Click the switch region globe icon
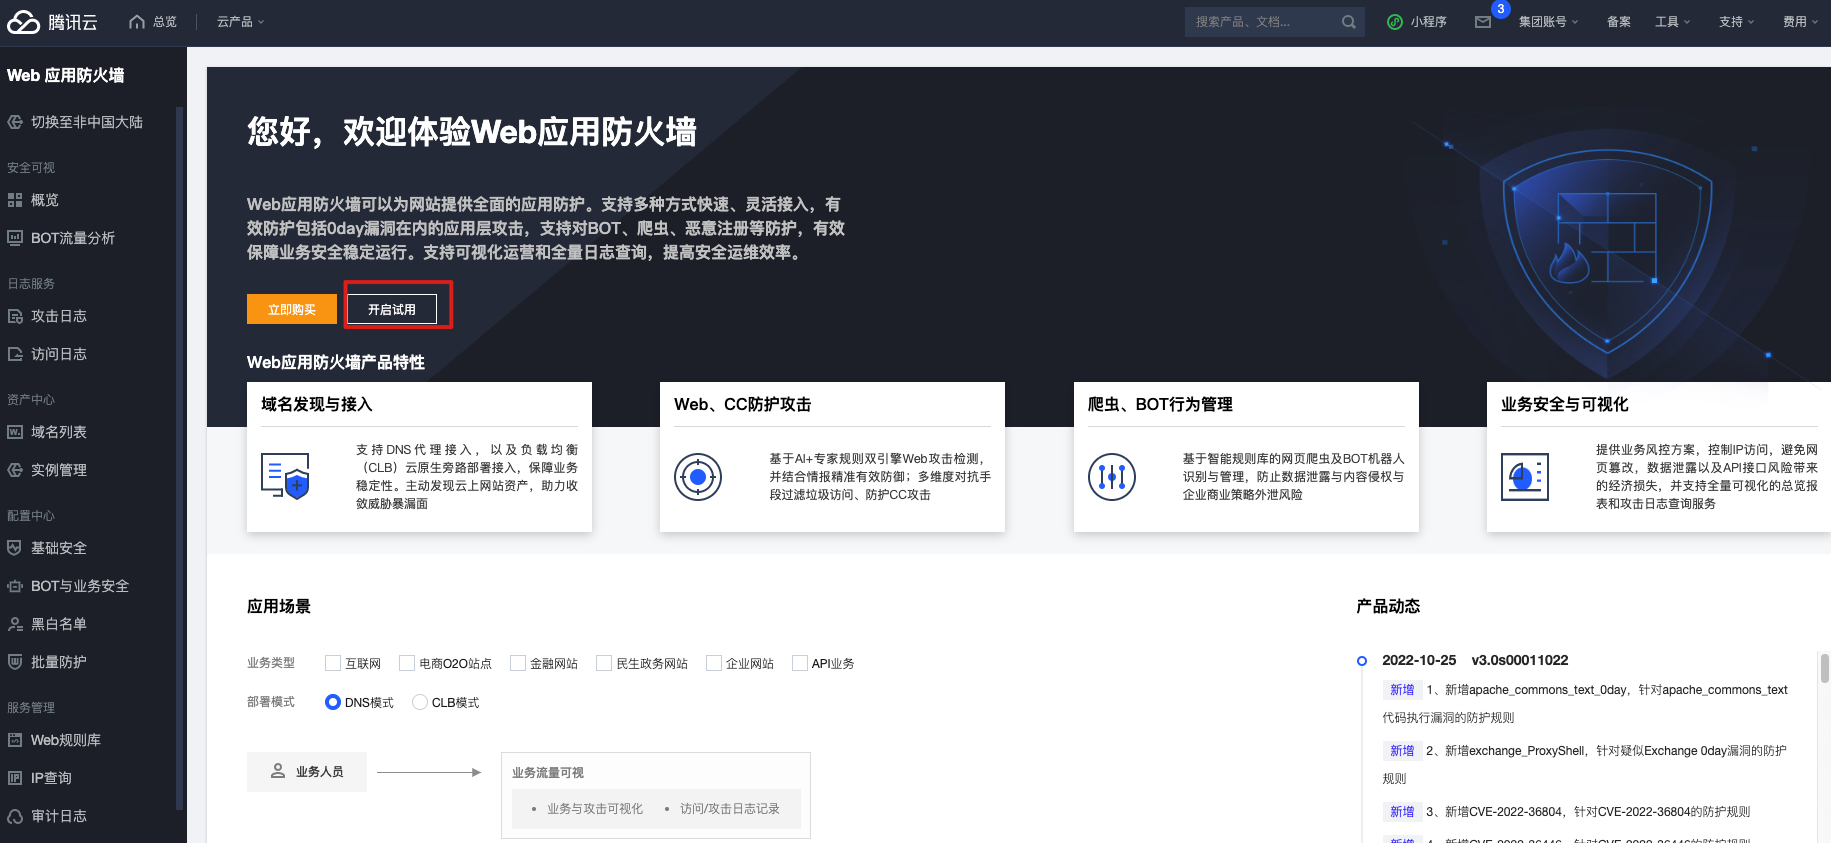 [15, 122]
